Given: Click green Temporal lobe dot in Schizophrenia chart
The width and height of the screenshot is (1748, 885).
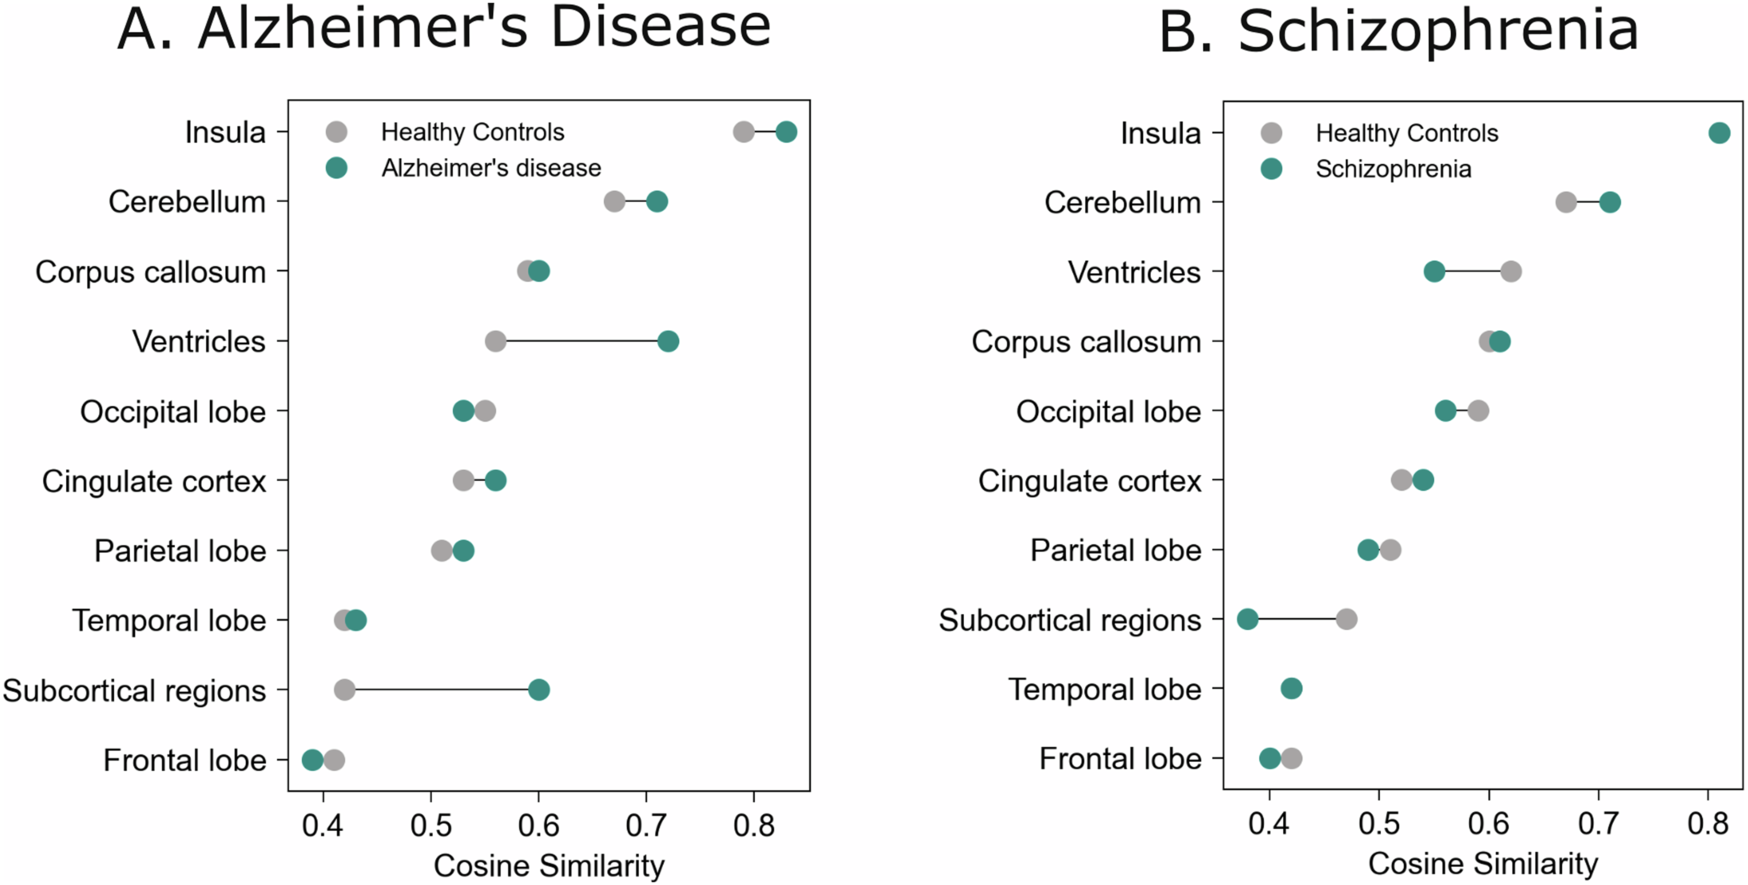Looking at the screenshot, I should [1291, 689].
